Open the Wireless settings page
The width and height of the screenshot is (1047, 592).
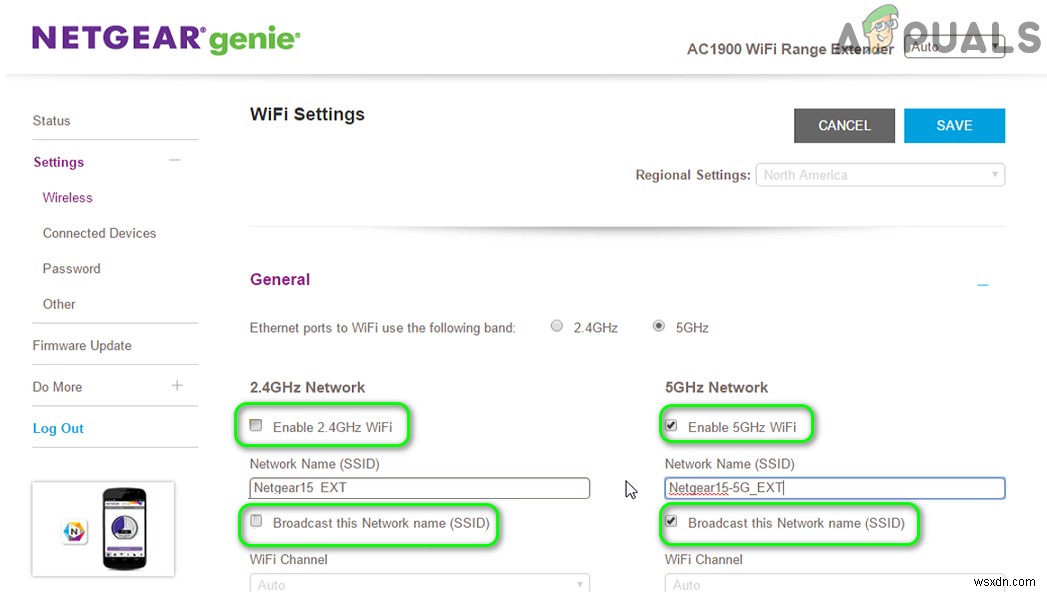[x=67, y=197]
